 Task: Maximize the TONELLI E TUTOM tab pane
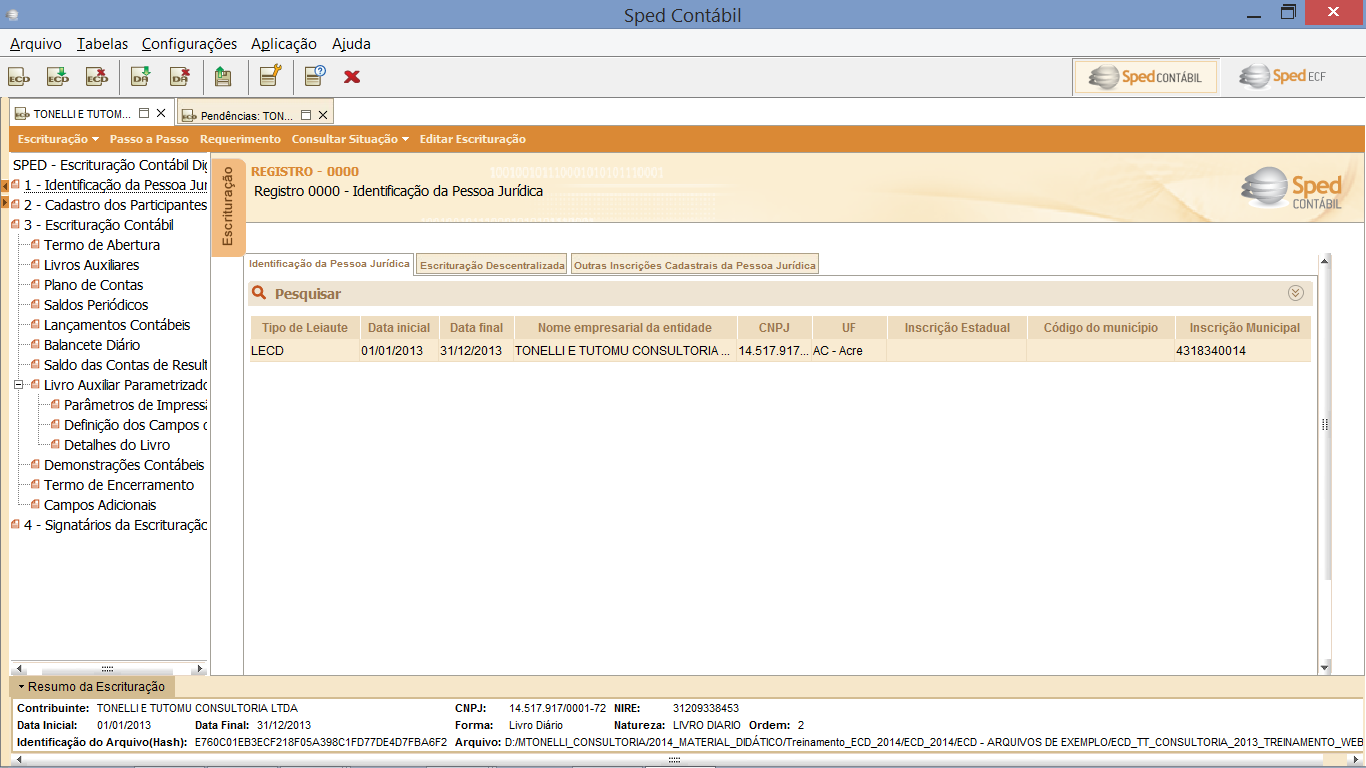[144, 114]
